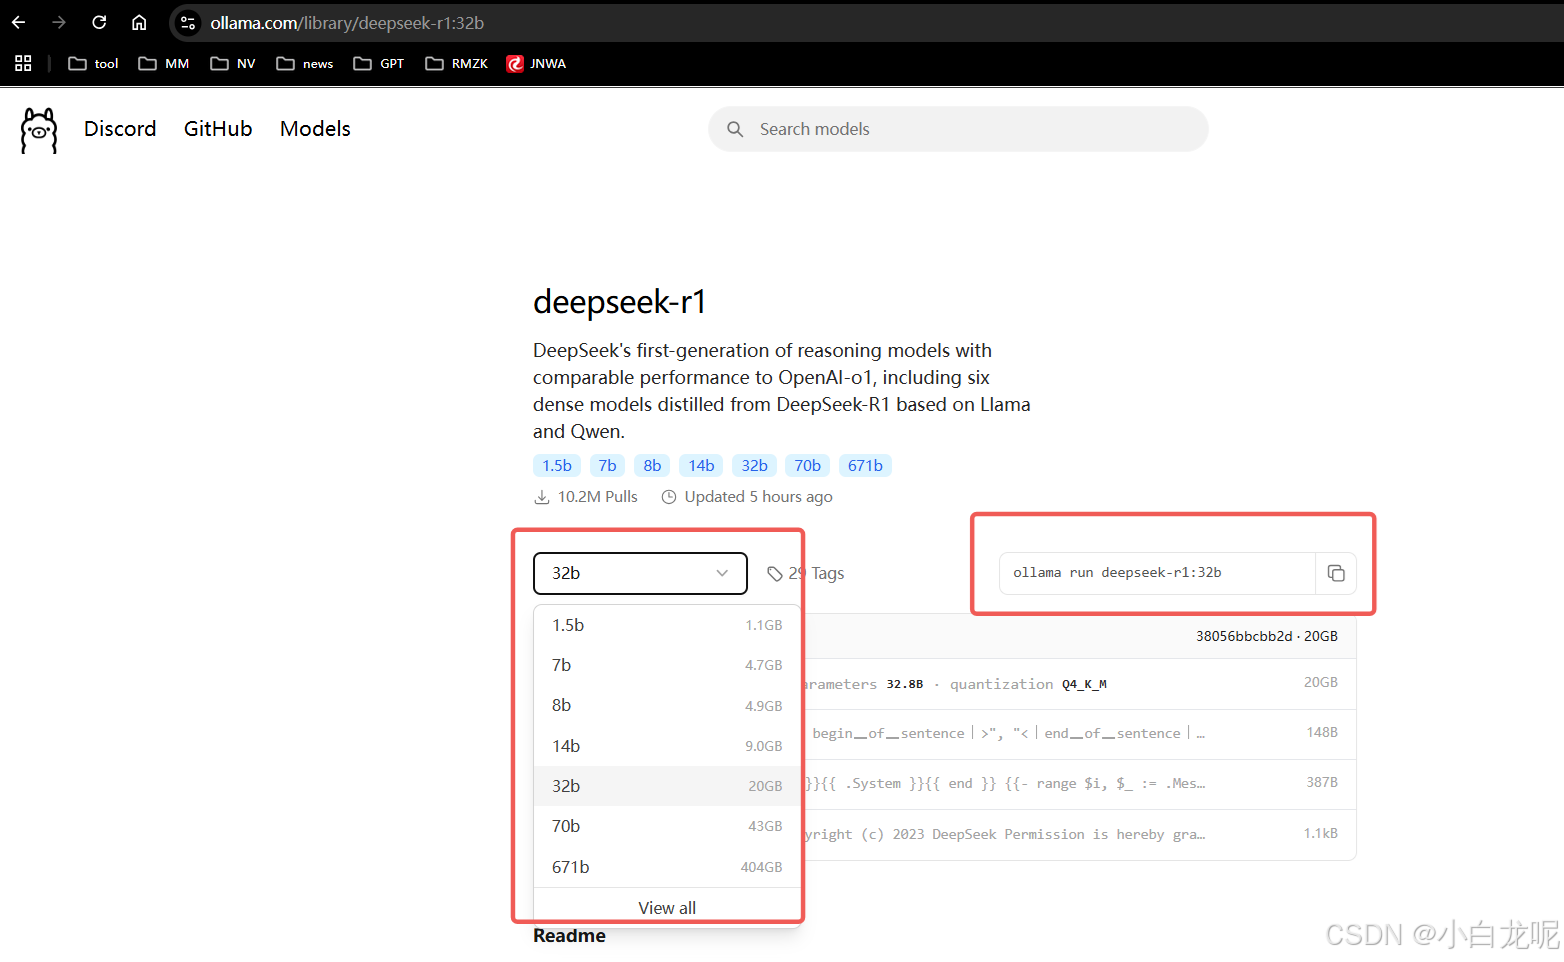Click the clock icon beside Updated
This screenshot has width=1564, height=962.
669,496
